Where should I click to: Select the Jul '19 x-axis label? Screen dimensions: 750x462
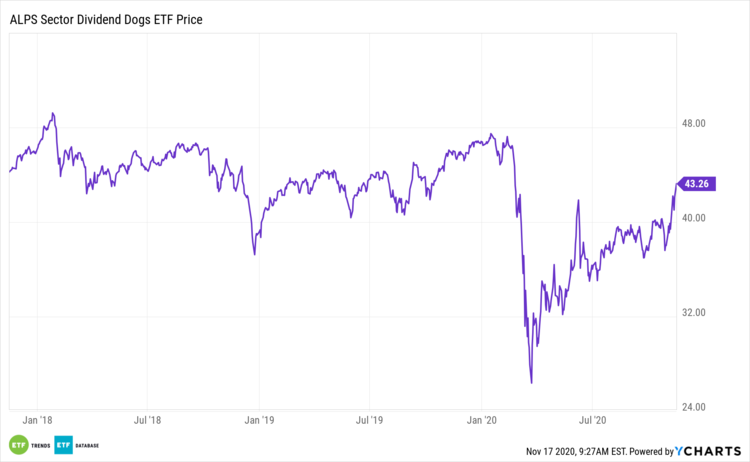pyautogui.click(x=370, y=422)
